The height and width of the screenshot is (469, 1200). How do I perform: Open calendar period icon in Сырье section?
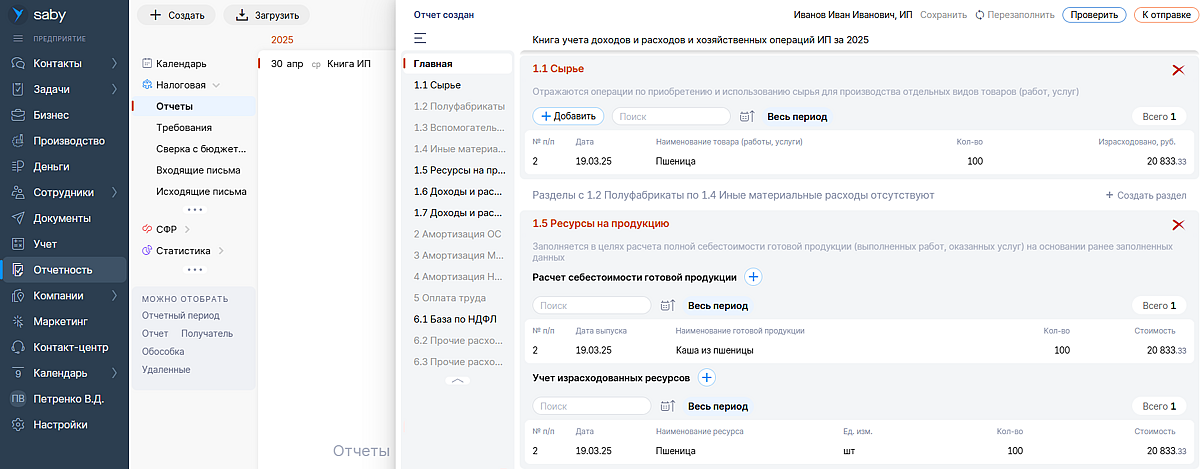pos(747,117)
